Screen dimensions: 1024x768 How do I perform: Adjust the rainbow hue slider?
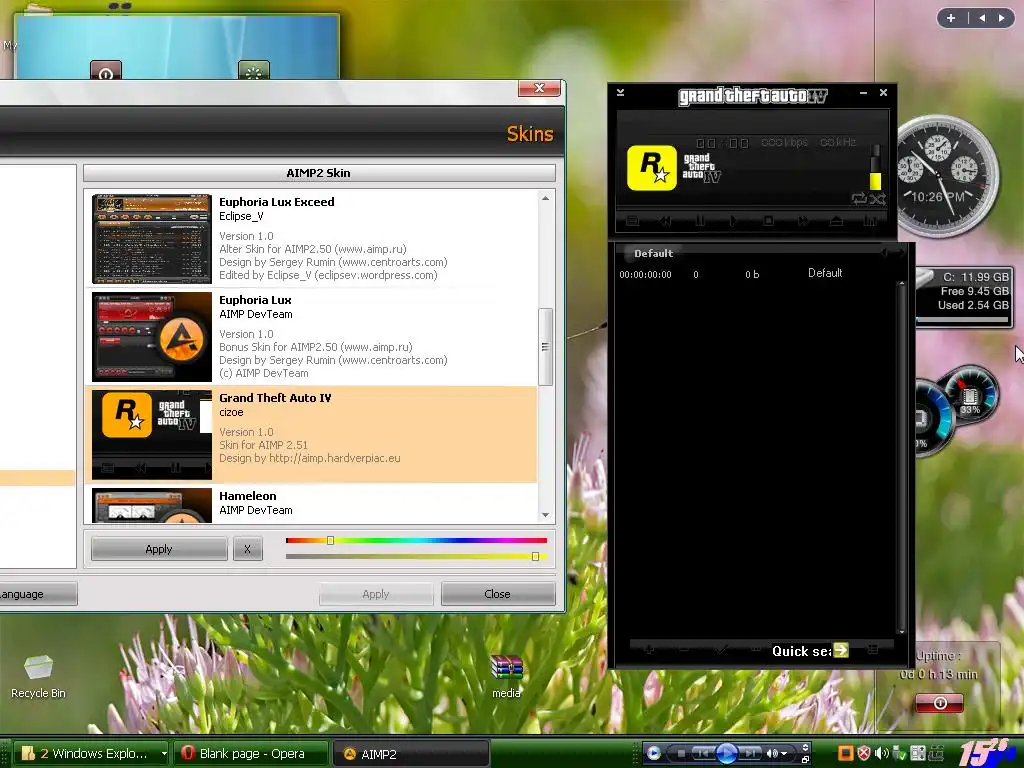pyautogui.click(x=416, y=540)
